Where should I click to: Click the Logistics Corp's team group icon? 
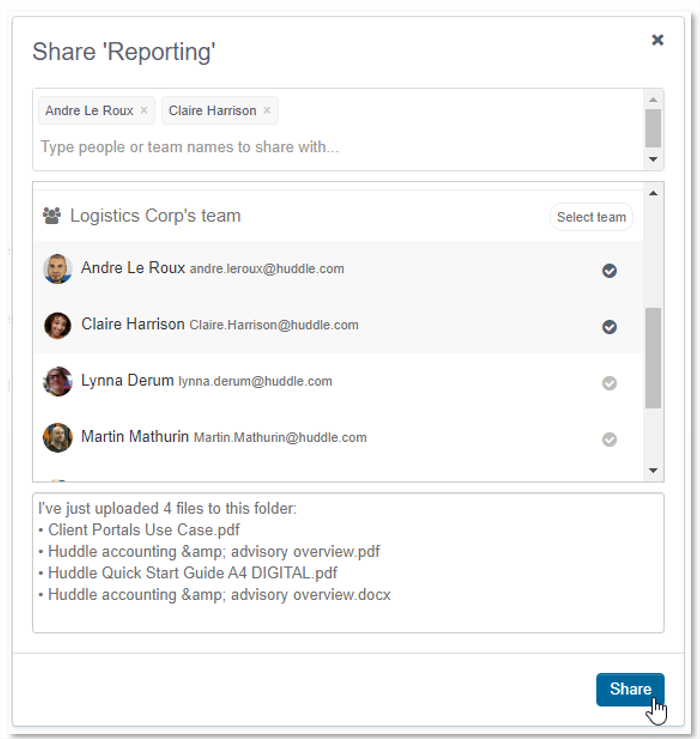[52, 216]
